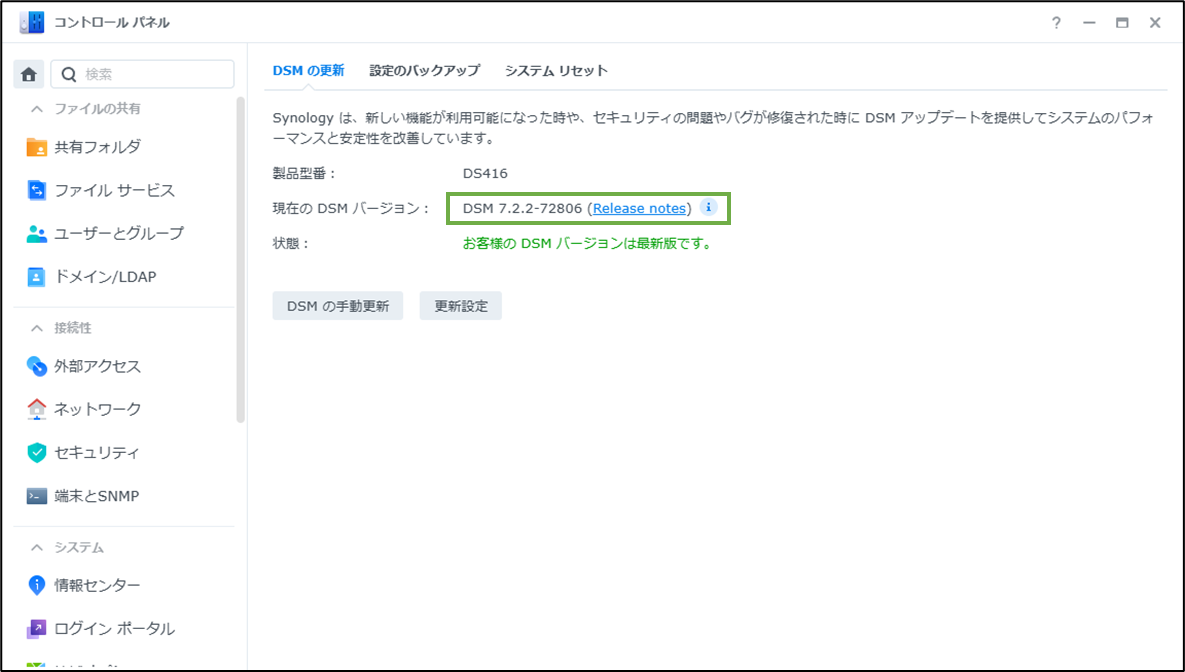Click the info icon beside Release notes
The width and height of the screenshot is (1185, 672).
click(x=708, y=207)
